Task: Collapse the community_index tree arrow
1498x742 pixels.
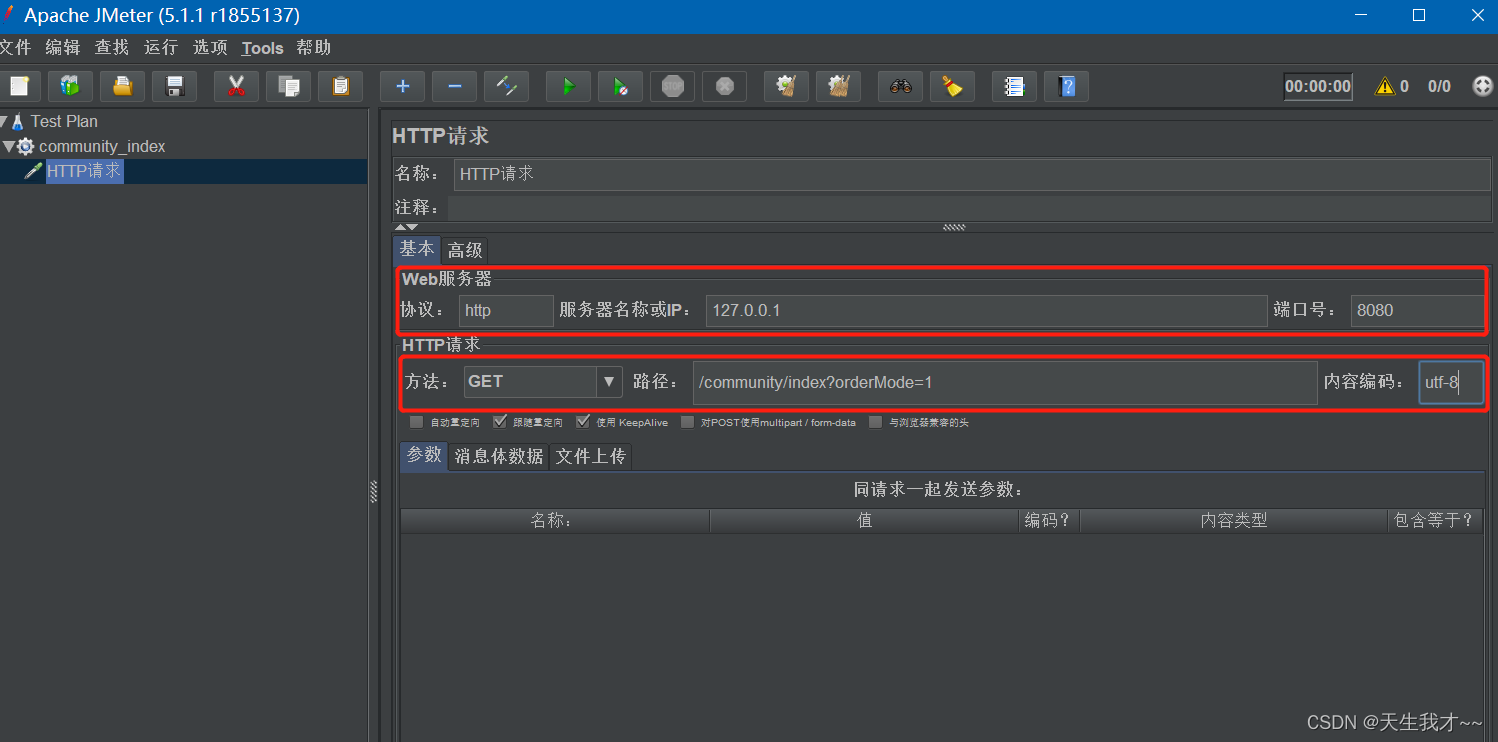Action: point(9,146)
